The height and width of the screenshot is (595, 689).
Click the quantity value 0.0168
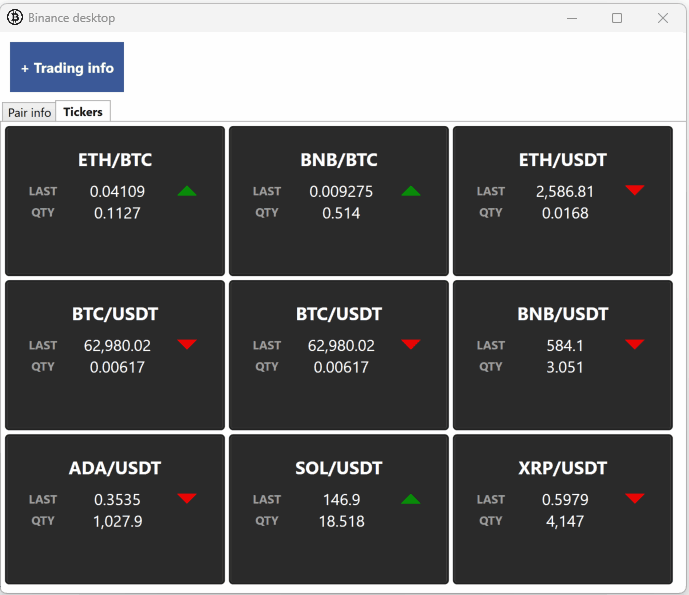[x=565, y=213]
